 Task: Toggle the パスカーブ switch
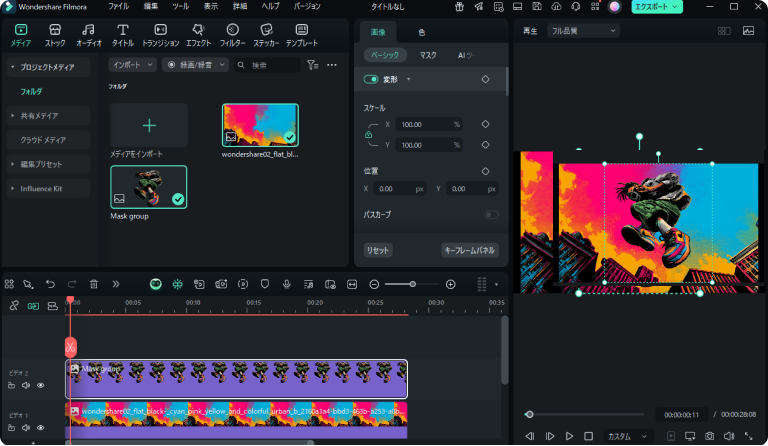(491, 215)
